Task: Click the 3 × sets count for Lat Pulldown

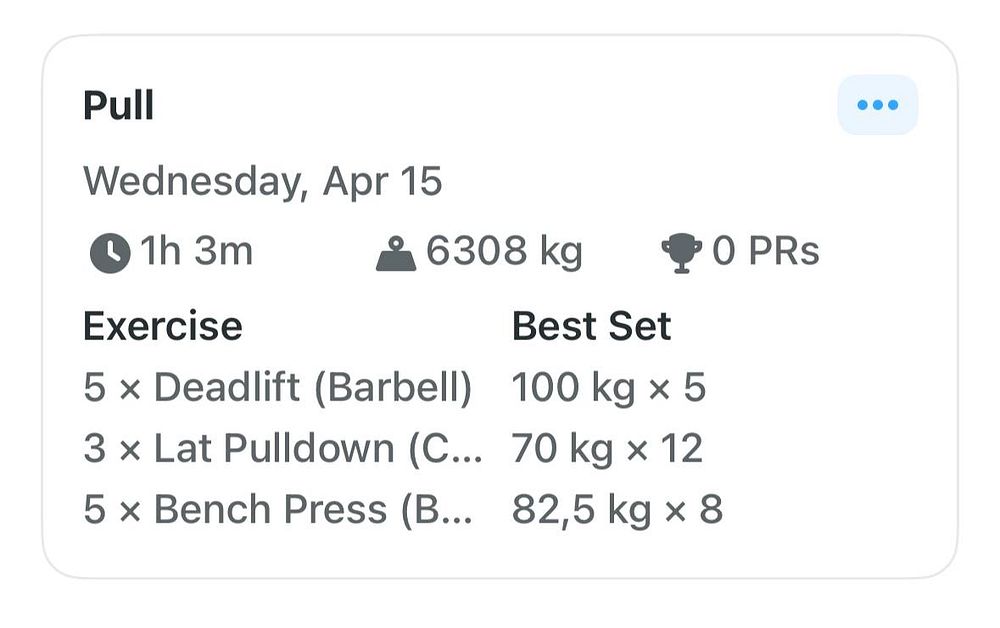Action: pos(112,448)
